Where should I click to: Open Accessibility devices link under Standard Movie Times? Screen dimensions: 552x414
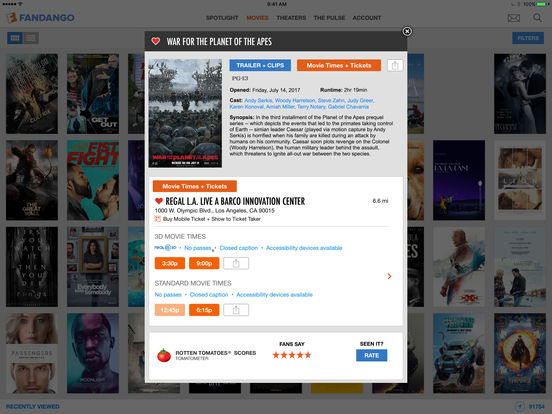pos(274,295)
